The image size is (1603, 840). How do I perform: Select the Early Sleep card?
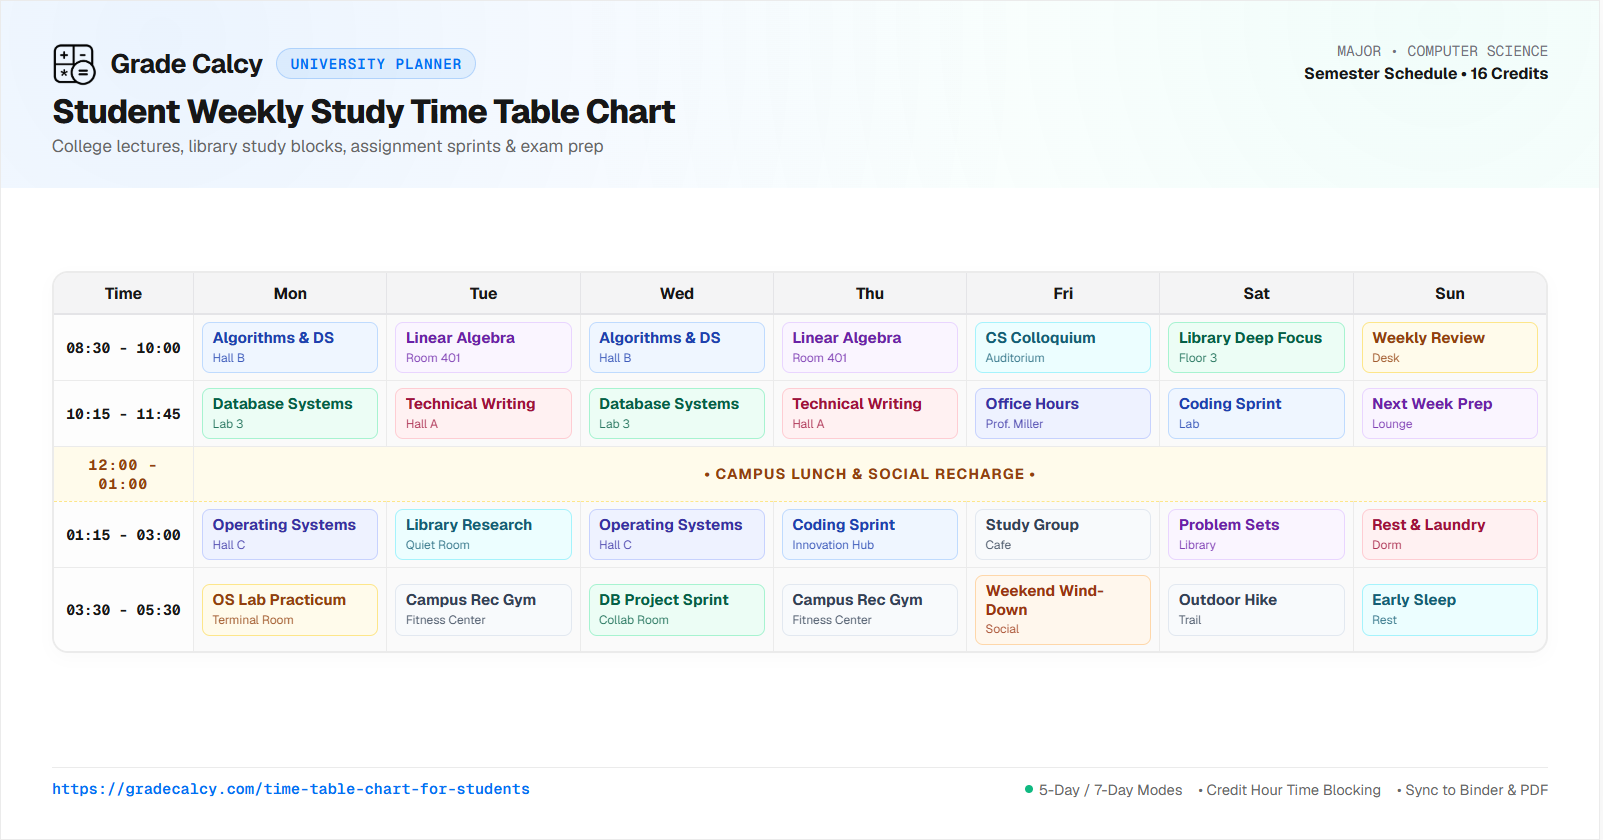tap(1449, 610)
